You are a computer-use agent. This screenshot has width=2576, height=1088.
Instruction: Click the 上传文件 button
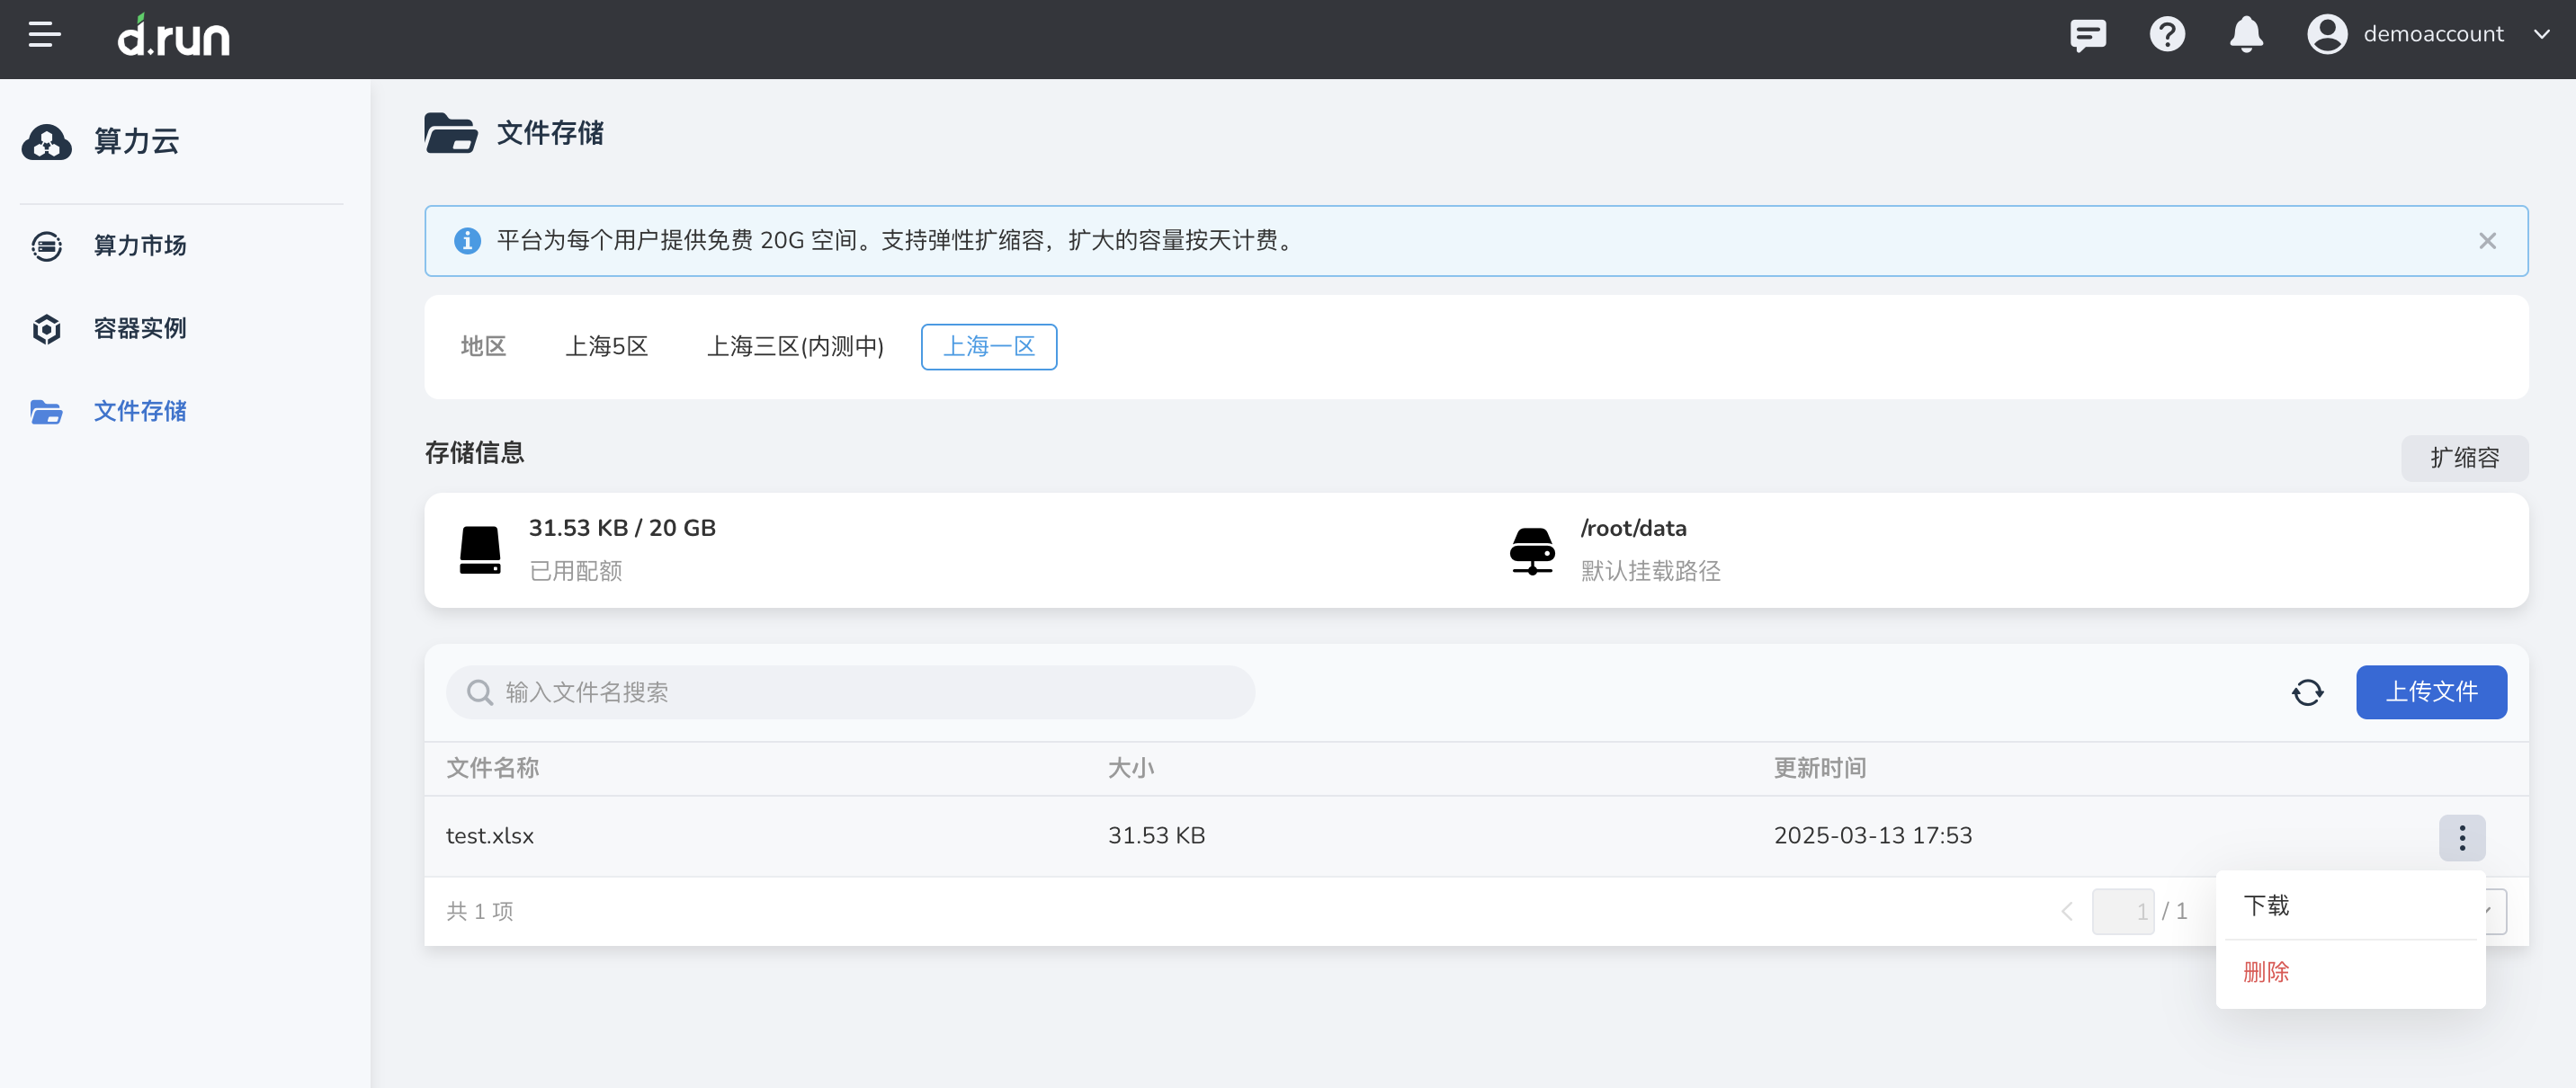(x=2431, y=692)
